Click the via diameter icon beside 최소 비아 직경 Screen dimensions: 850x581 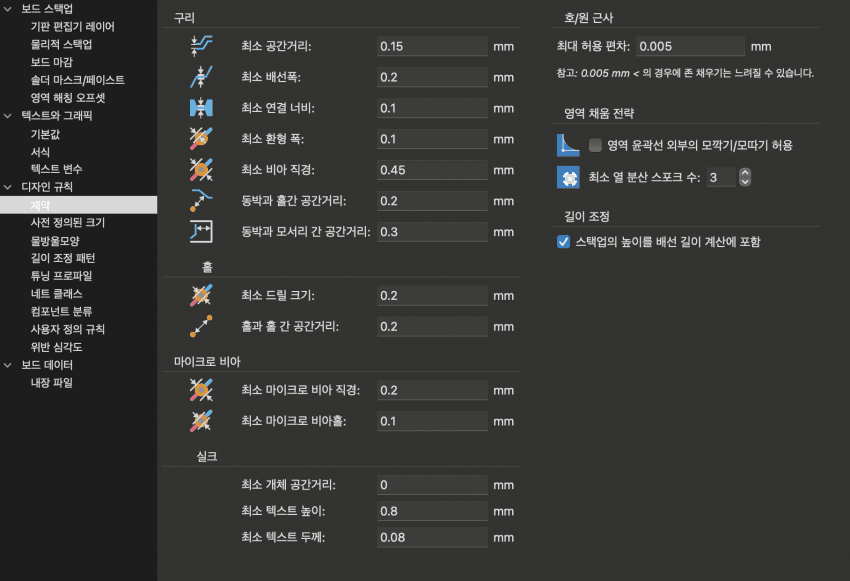(201, 170)
